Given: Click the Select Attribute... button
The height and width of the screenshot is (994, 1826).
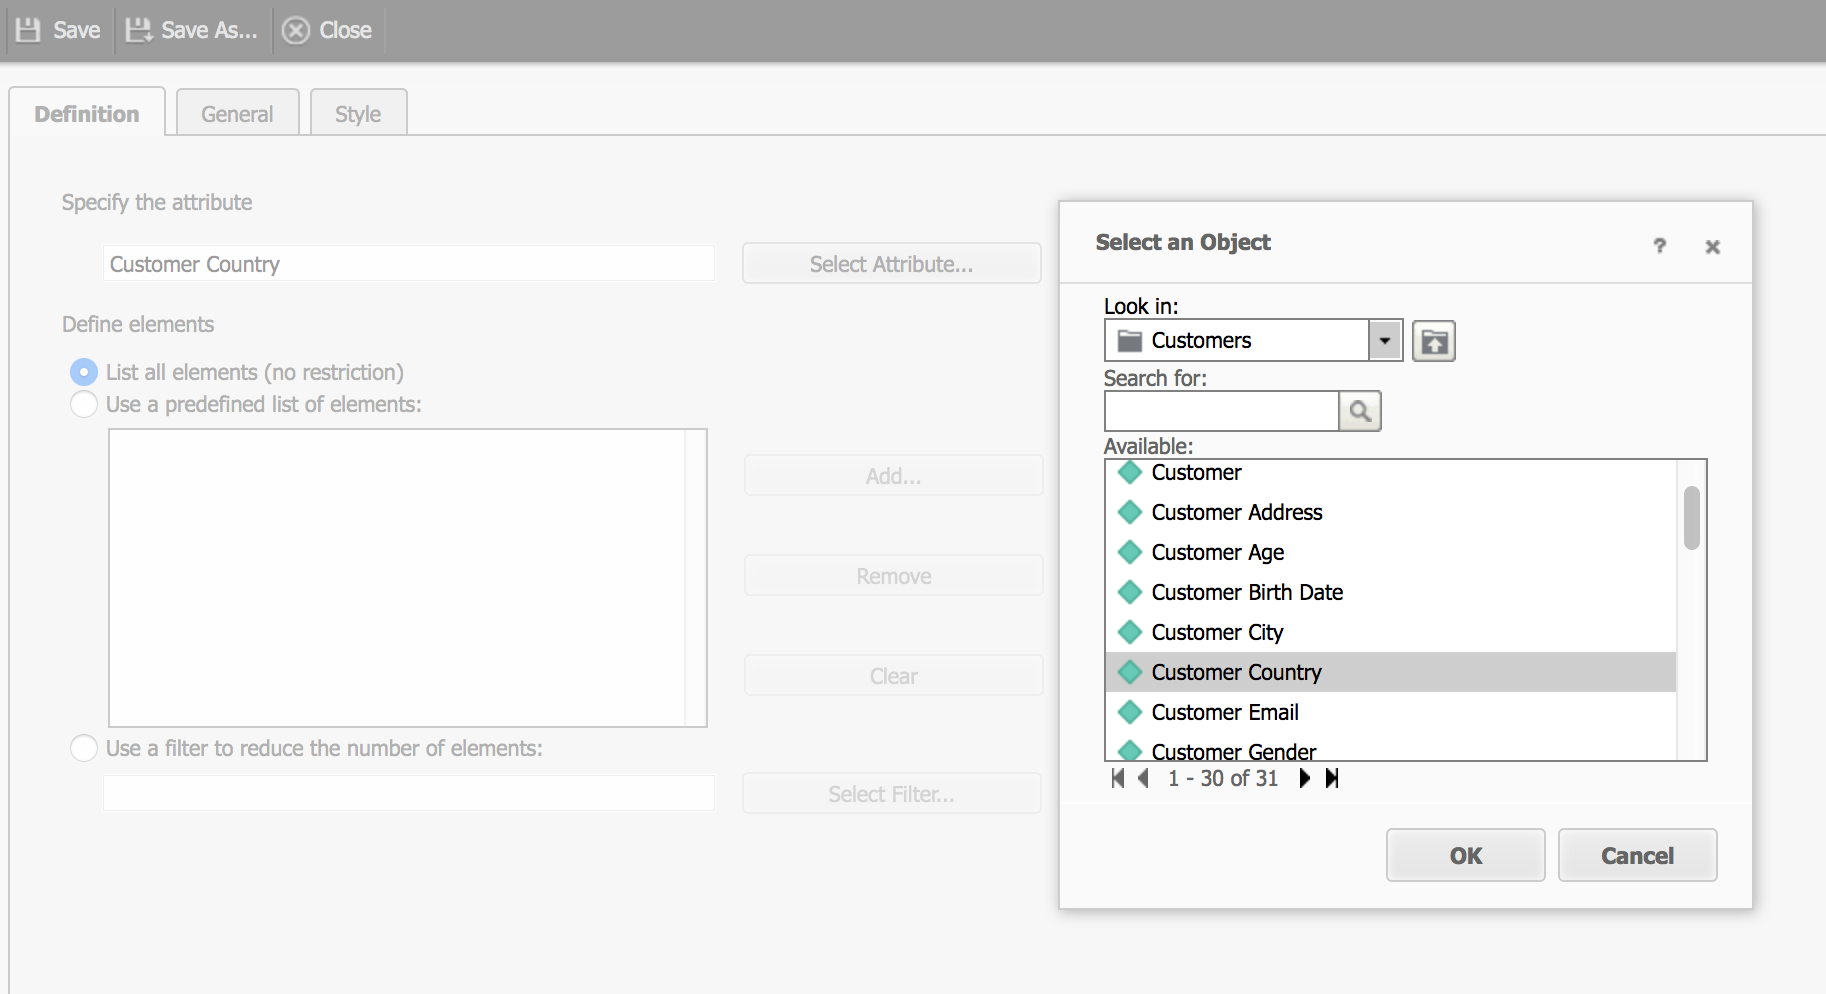Looking at the screenshot, I should [891, 264].
